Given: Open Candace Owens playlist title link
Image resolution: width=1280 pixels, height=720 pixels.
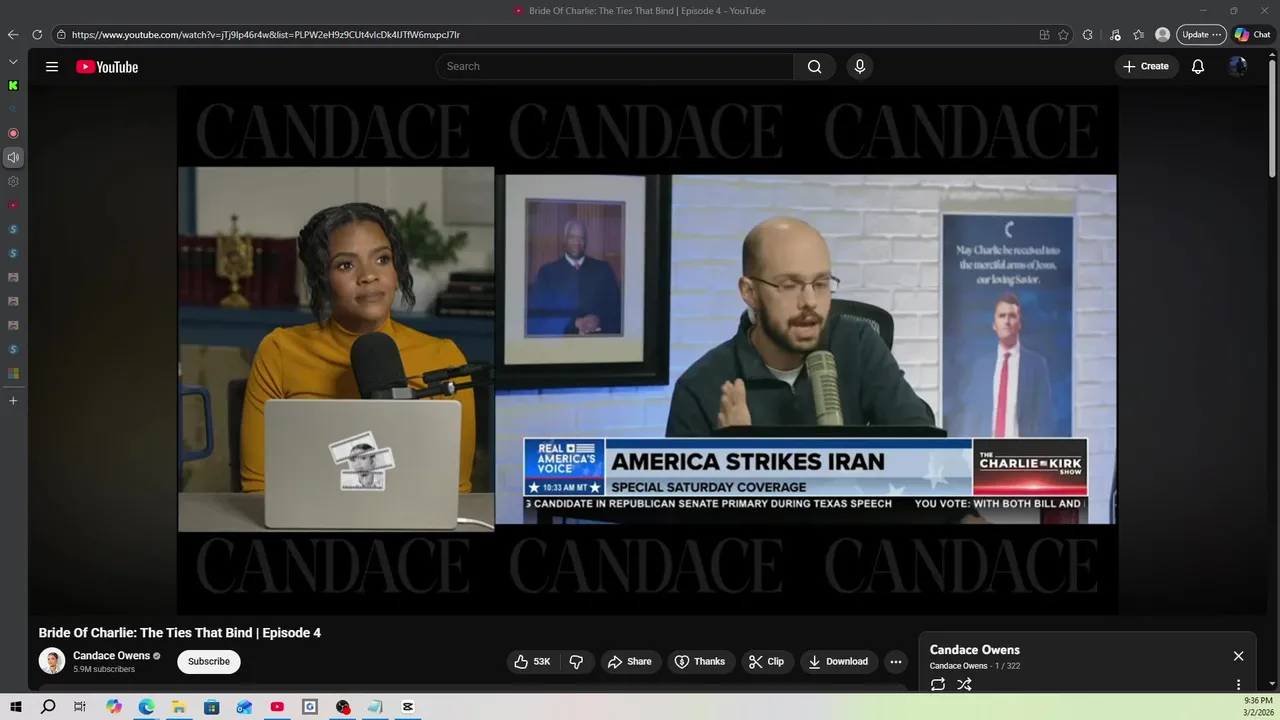Looking at the screenshot, I should coord(975,650).
